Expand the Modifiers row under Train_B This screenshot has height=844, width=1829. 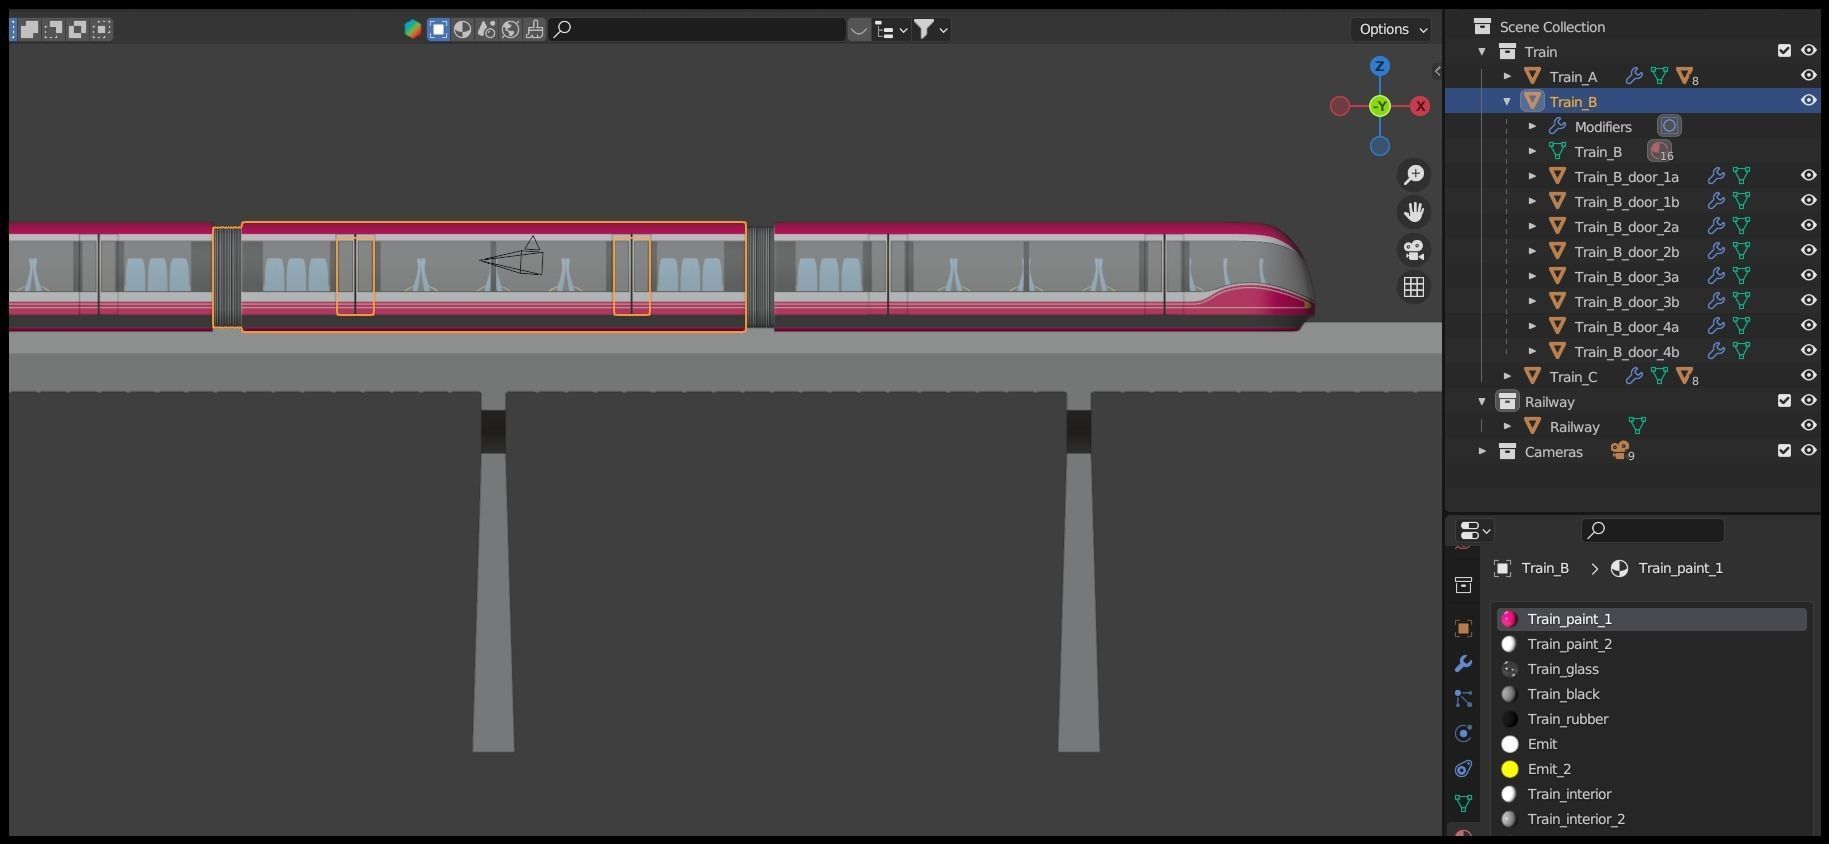1533,126
